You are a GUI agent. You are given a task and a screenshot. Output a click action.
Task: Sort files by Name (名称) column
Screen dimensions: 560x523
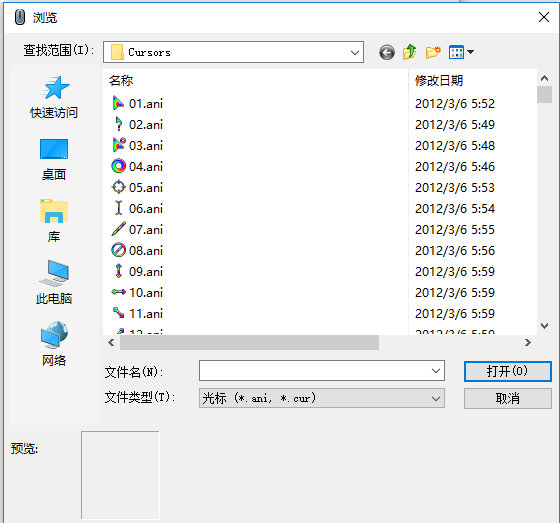coord(255,80)
